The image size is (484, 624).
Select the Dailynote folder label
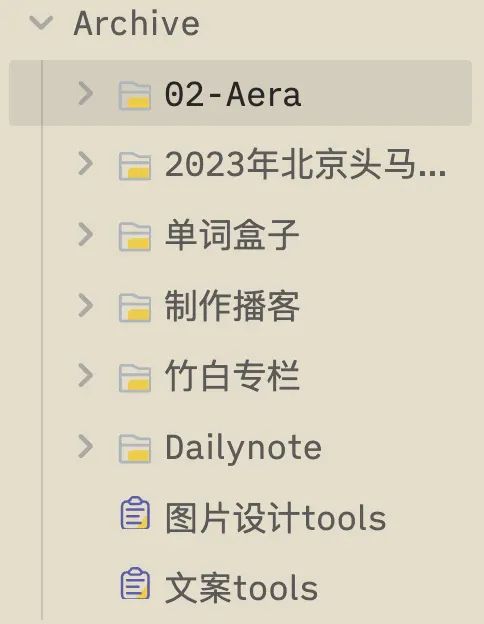[x=243, y=448]
